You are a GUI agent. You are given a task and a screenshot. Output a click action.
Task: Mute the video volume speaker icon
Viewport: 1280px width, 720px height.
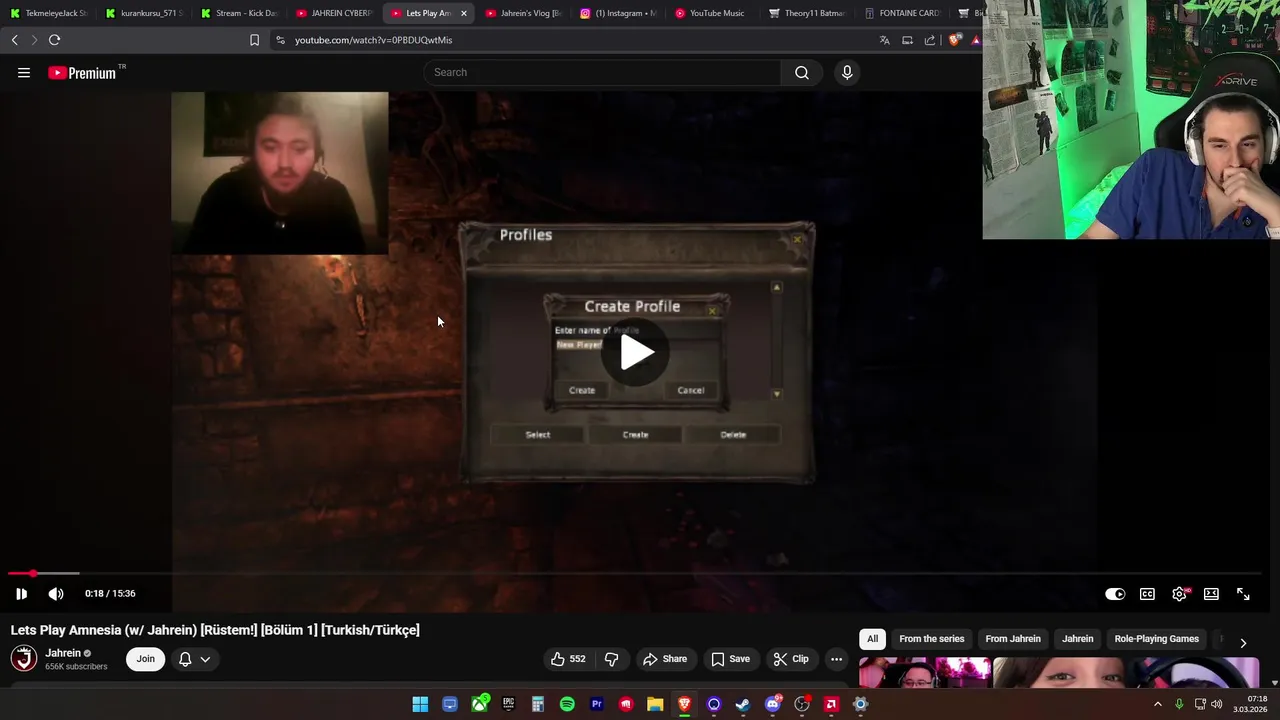pos(56,594)
